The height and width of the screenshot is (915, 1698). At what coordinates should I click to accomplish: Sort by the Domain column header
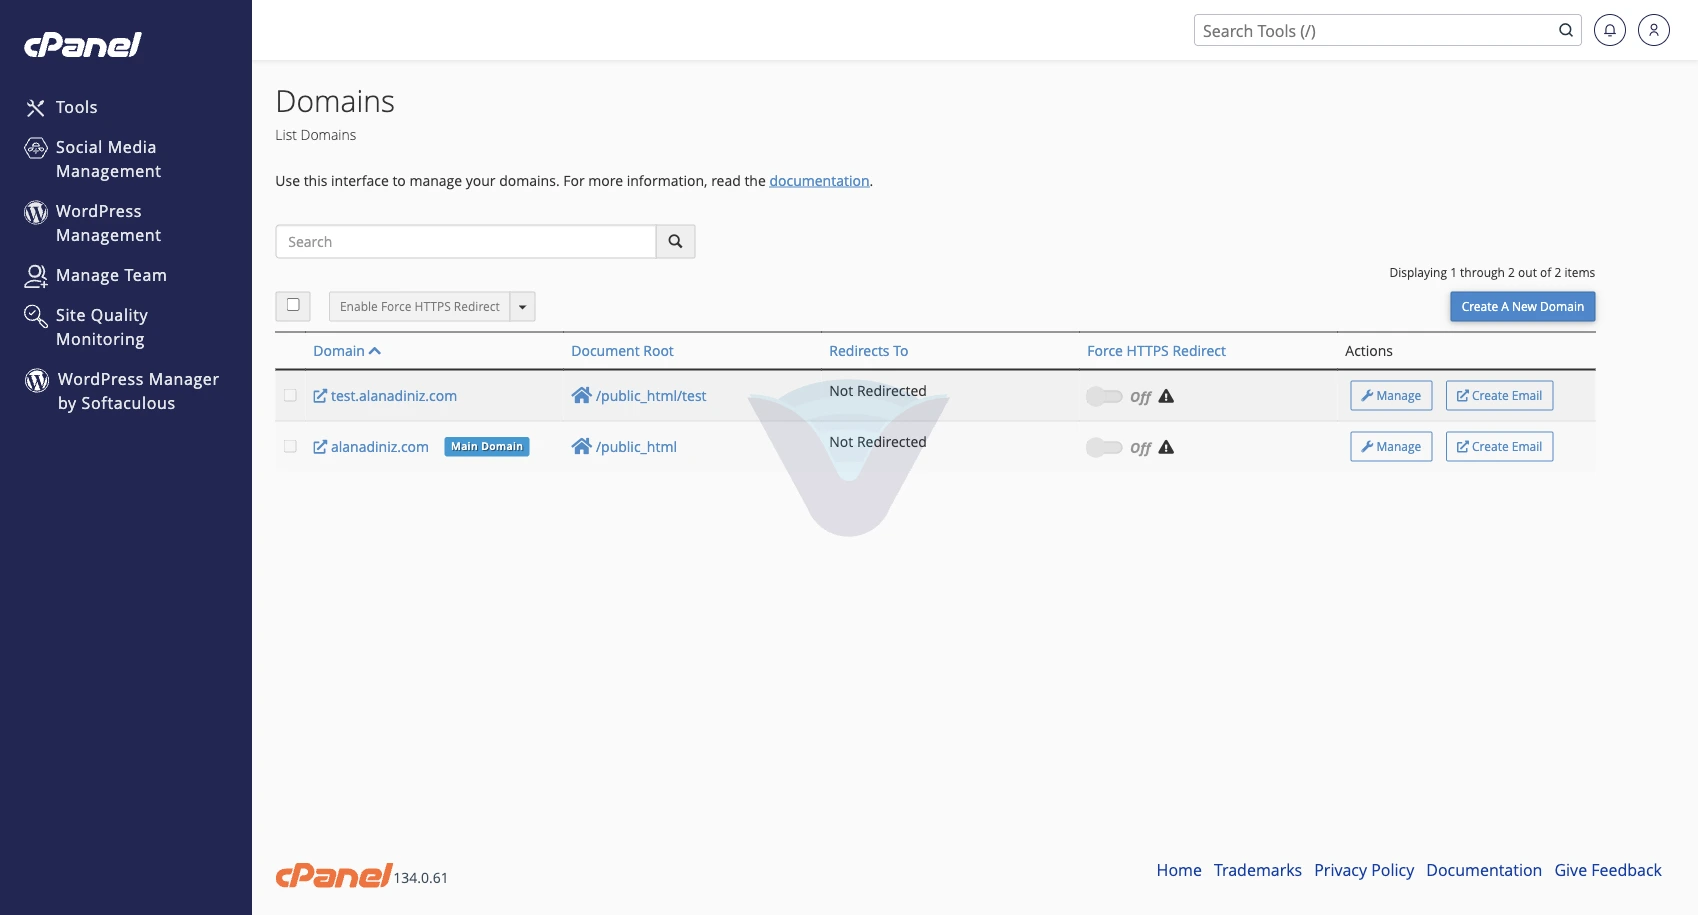coord(347,351)
